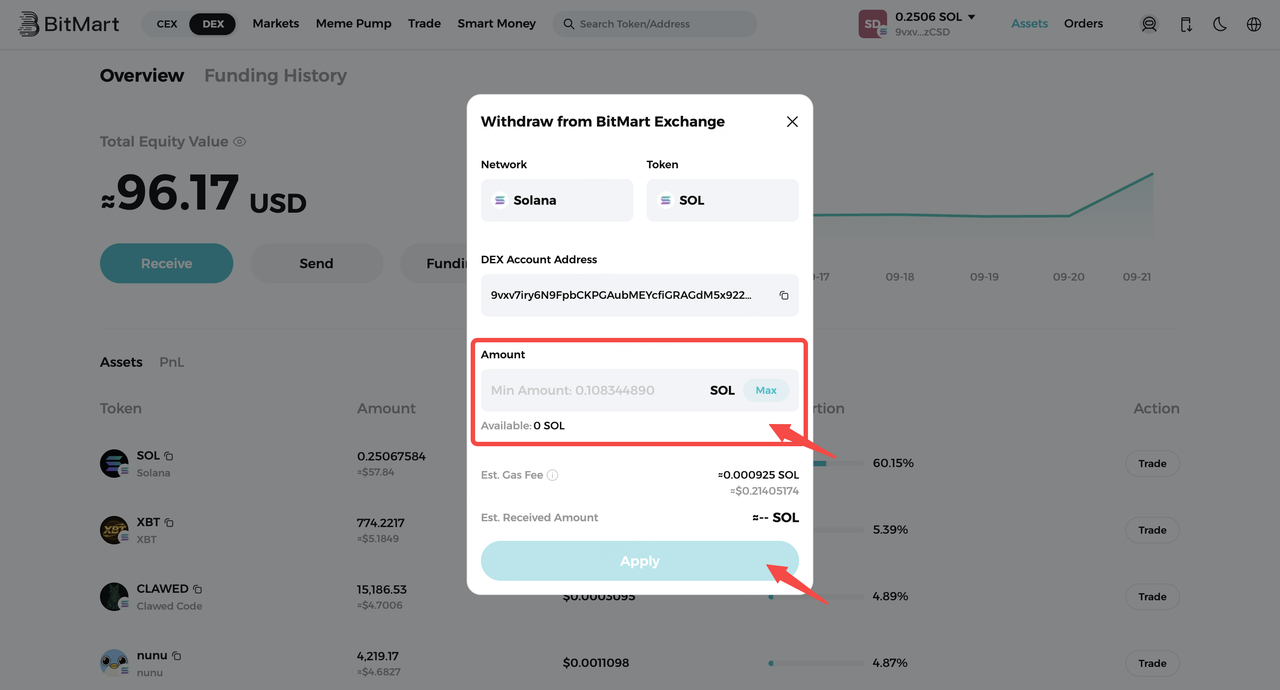Click Trade in the CLAWED row

pyautogui.click(x=1152, y=596)
